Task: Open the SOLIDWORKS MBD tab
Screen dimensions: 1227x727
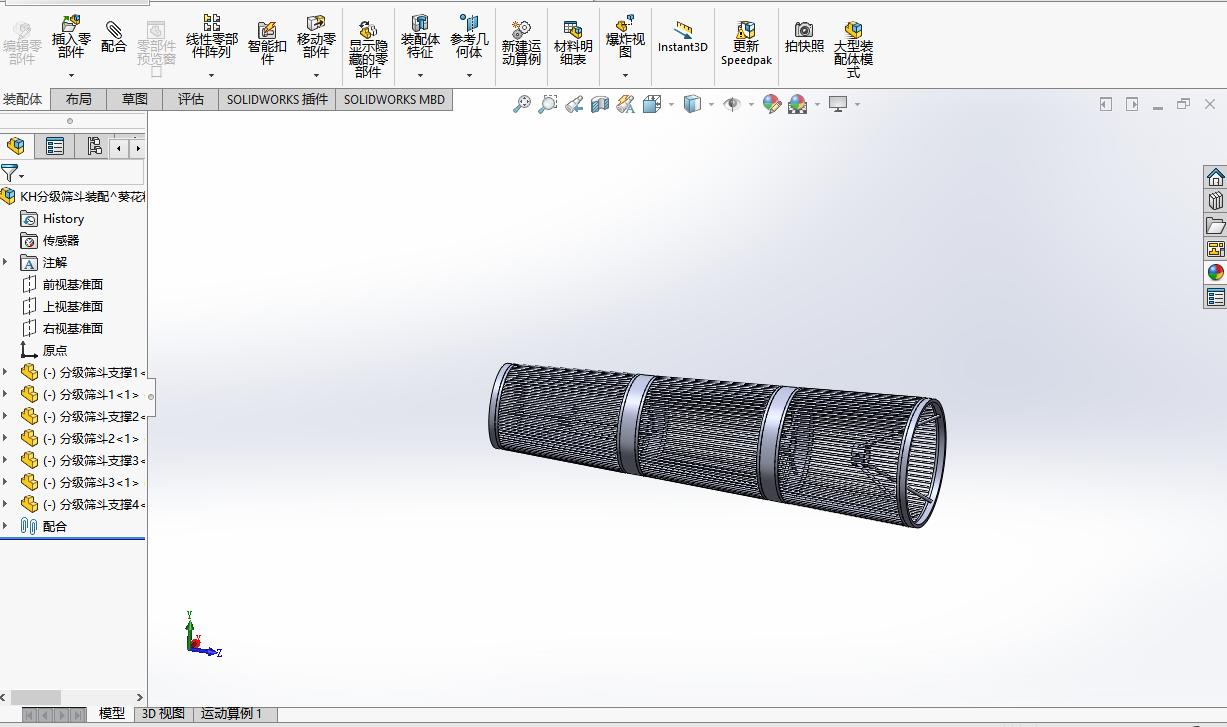Action: tap(394, 99)
